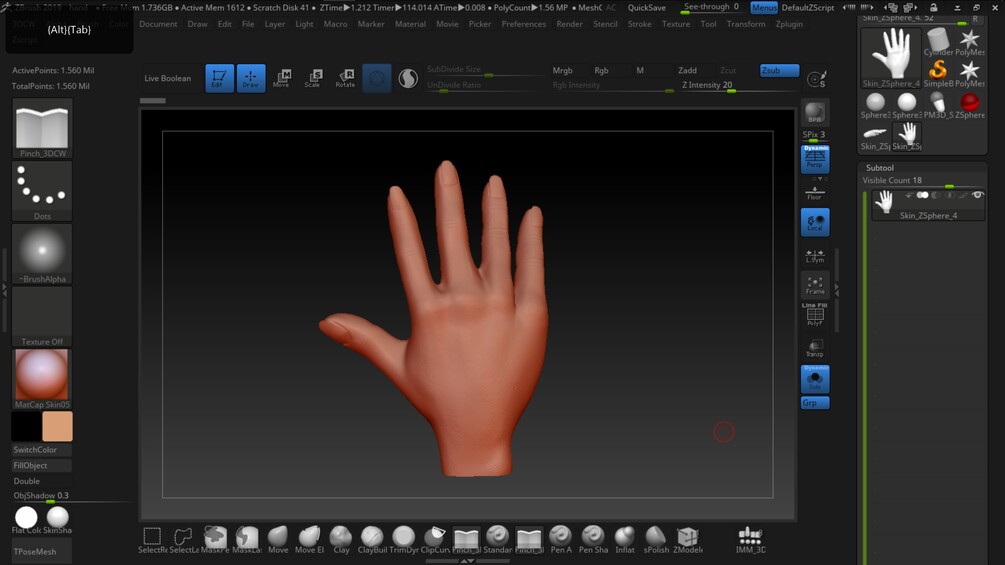This screenshot has height=565, width=1005.
Task: Select the Scale transform tool
Action: point(313,78)
